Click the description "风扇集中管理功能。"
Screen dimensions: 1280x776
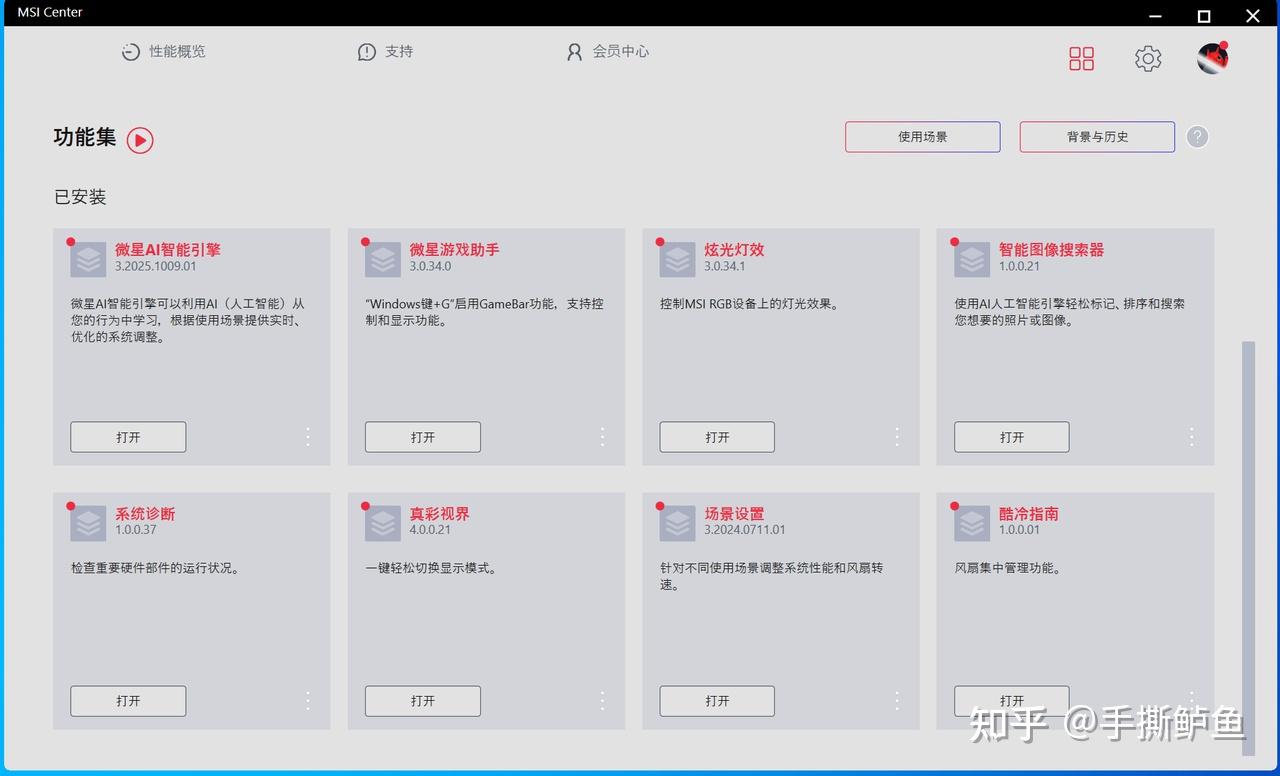1008,568
